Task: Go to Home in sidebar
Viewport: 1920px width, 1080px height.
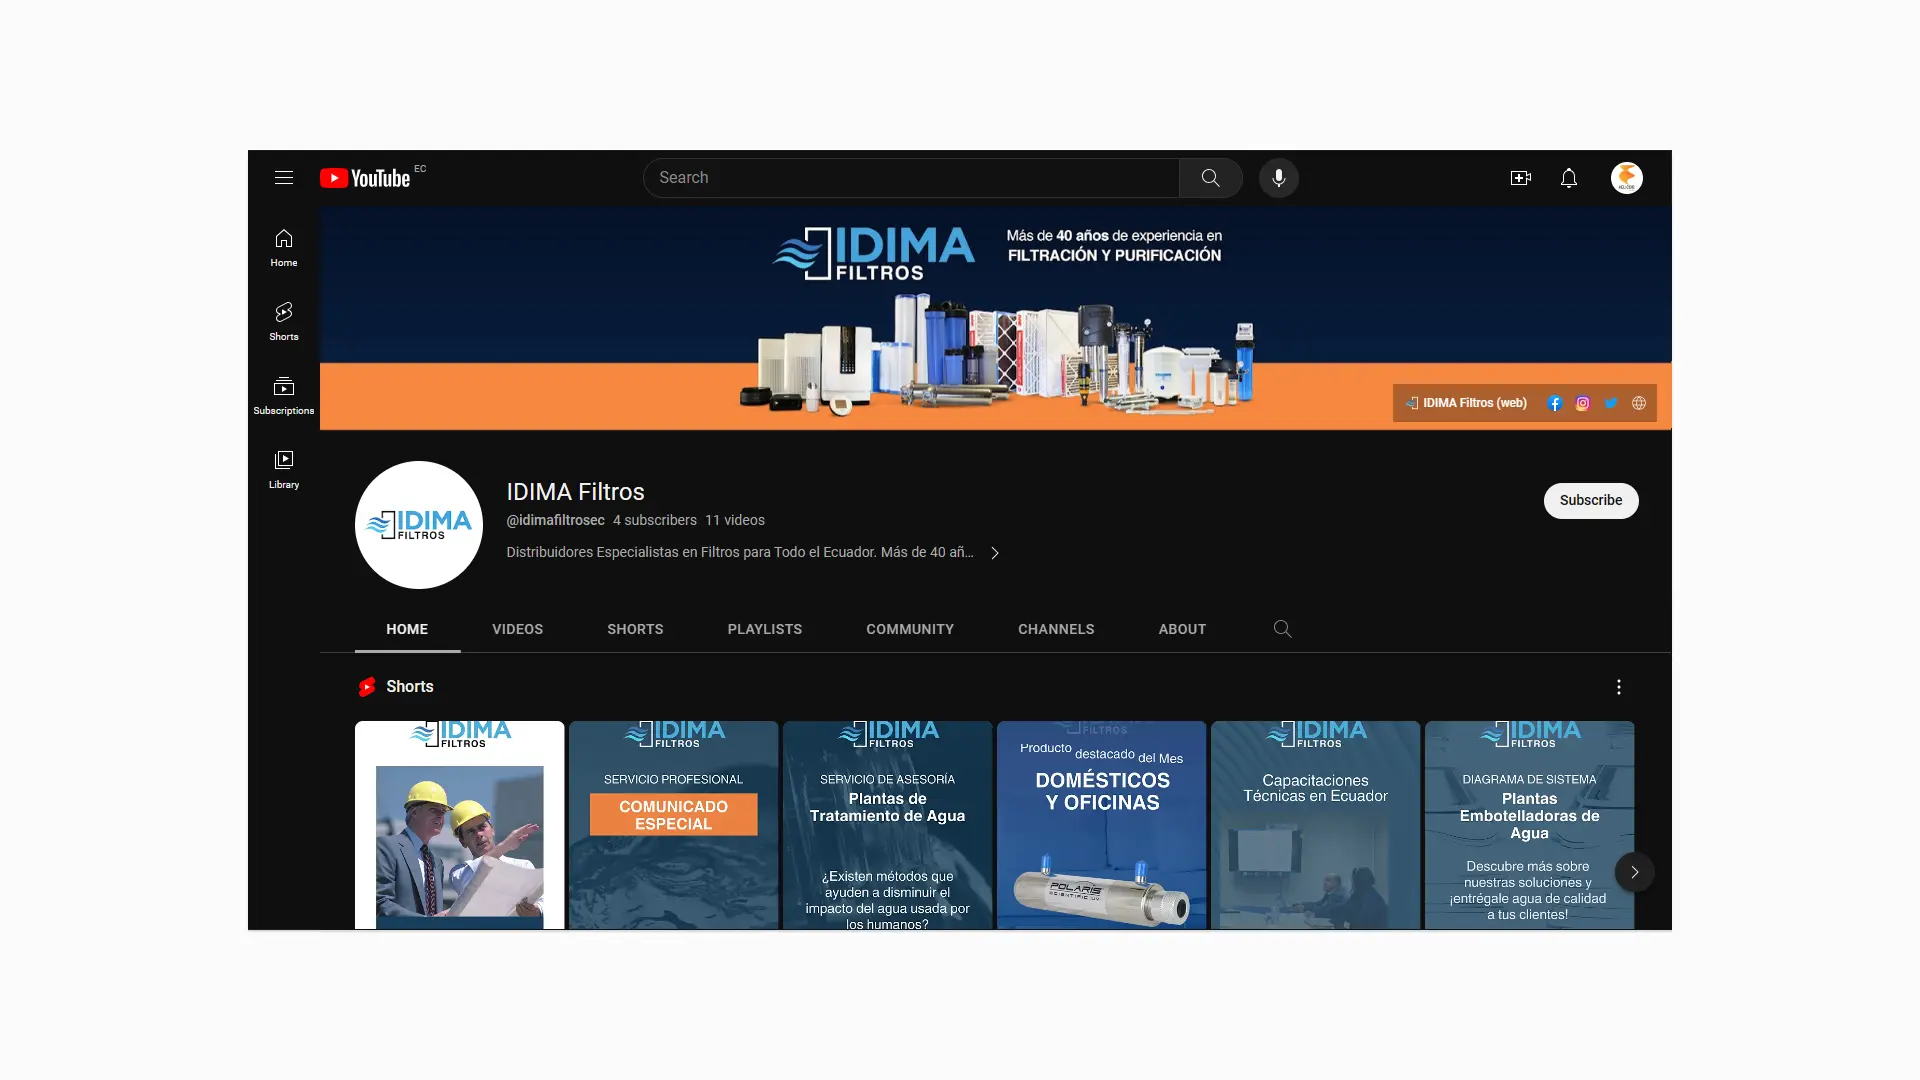Action: [x=284, y=248]
